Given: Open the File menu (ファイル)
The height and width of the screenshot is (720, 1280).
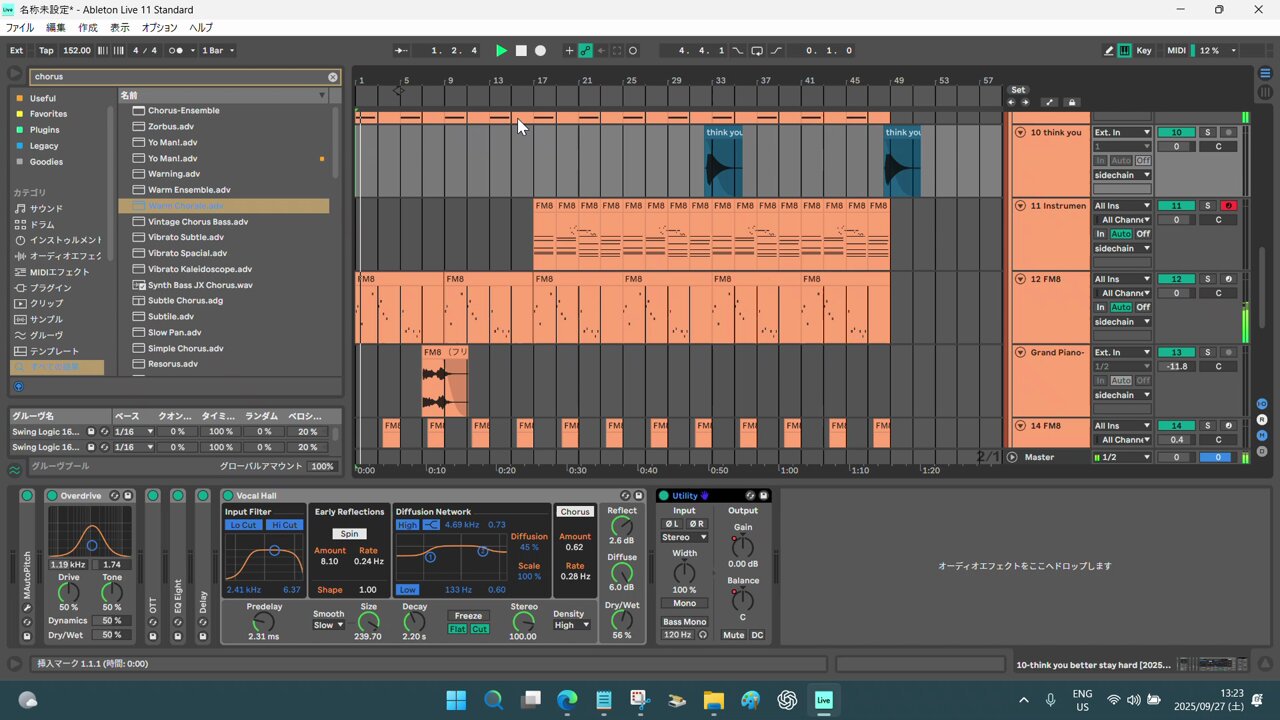Looking at the screenshot, I should [x=20, y=28].
